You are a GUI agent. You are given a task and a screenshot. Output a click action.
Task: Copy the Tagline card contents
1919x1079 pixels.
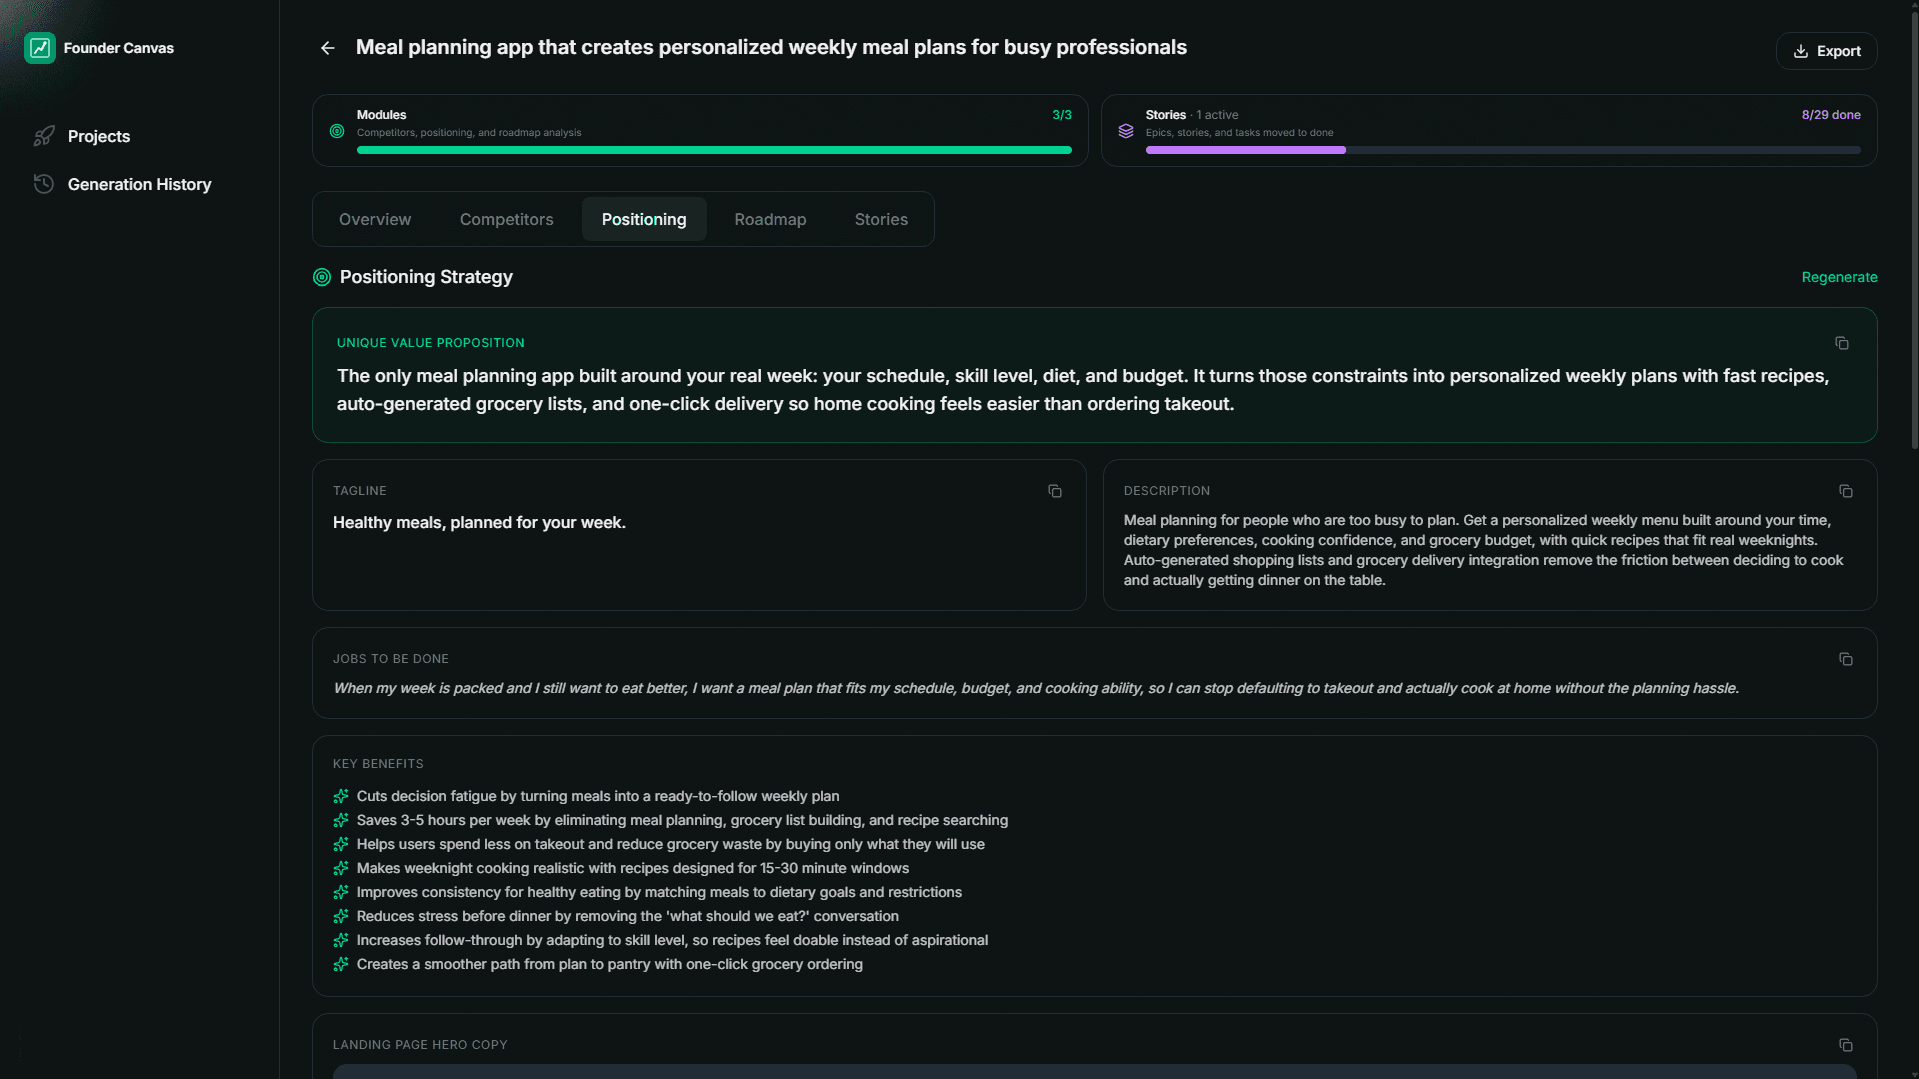tap(1055, 491)
